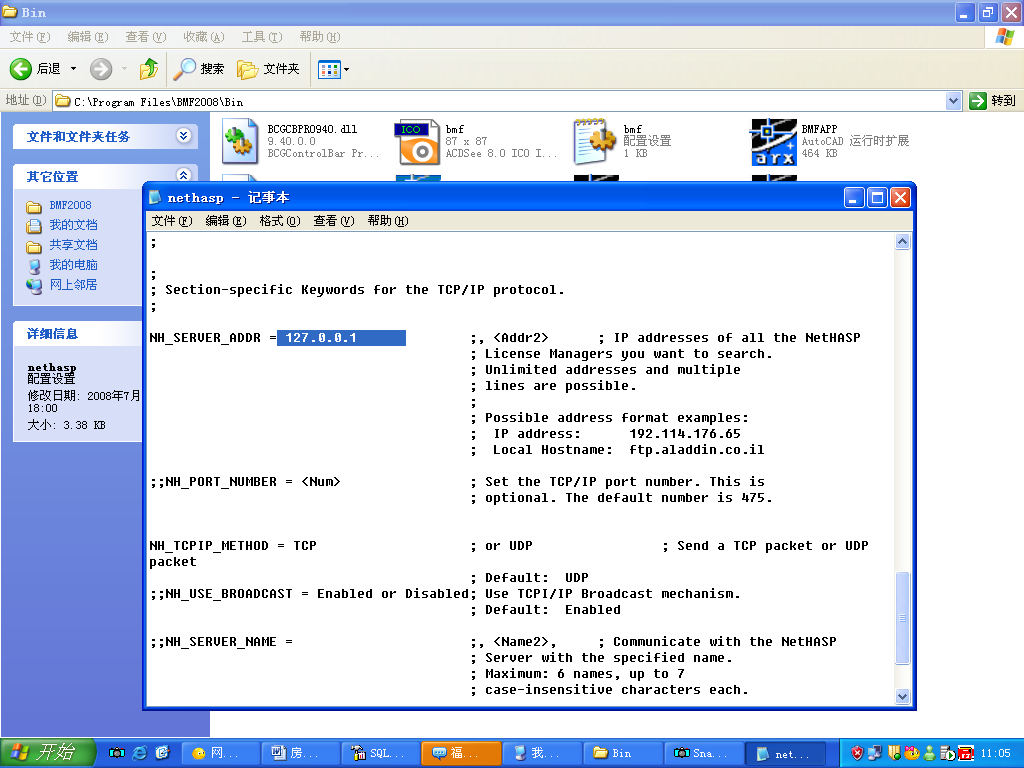This screenshot has height=768, width=1024.
Task: Click the camera icon in Quick Launch
Action: (117, 753)
